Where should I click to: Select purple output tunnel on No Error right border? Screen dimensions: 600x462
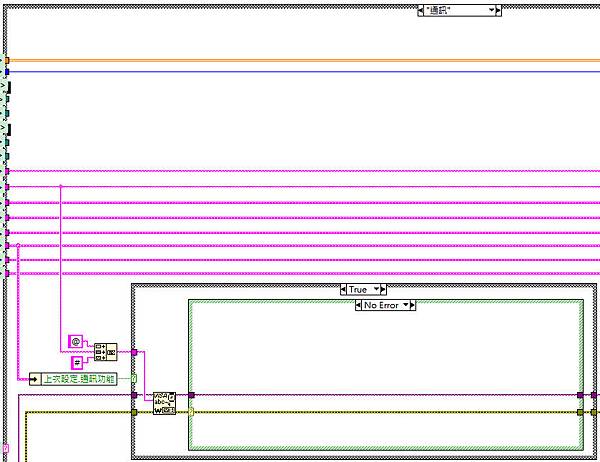point(580,395)
